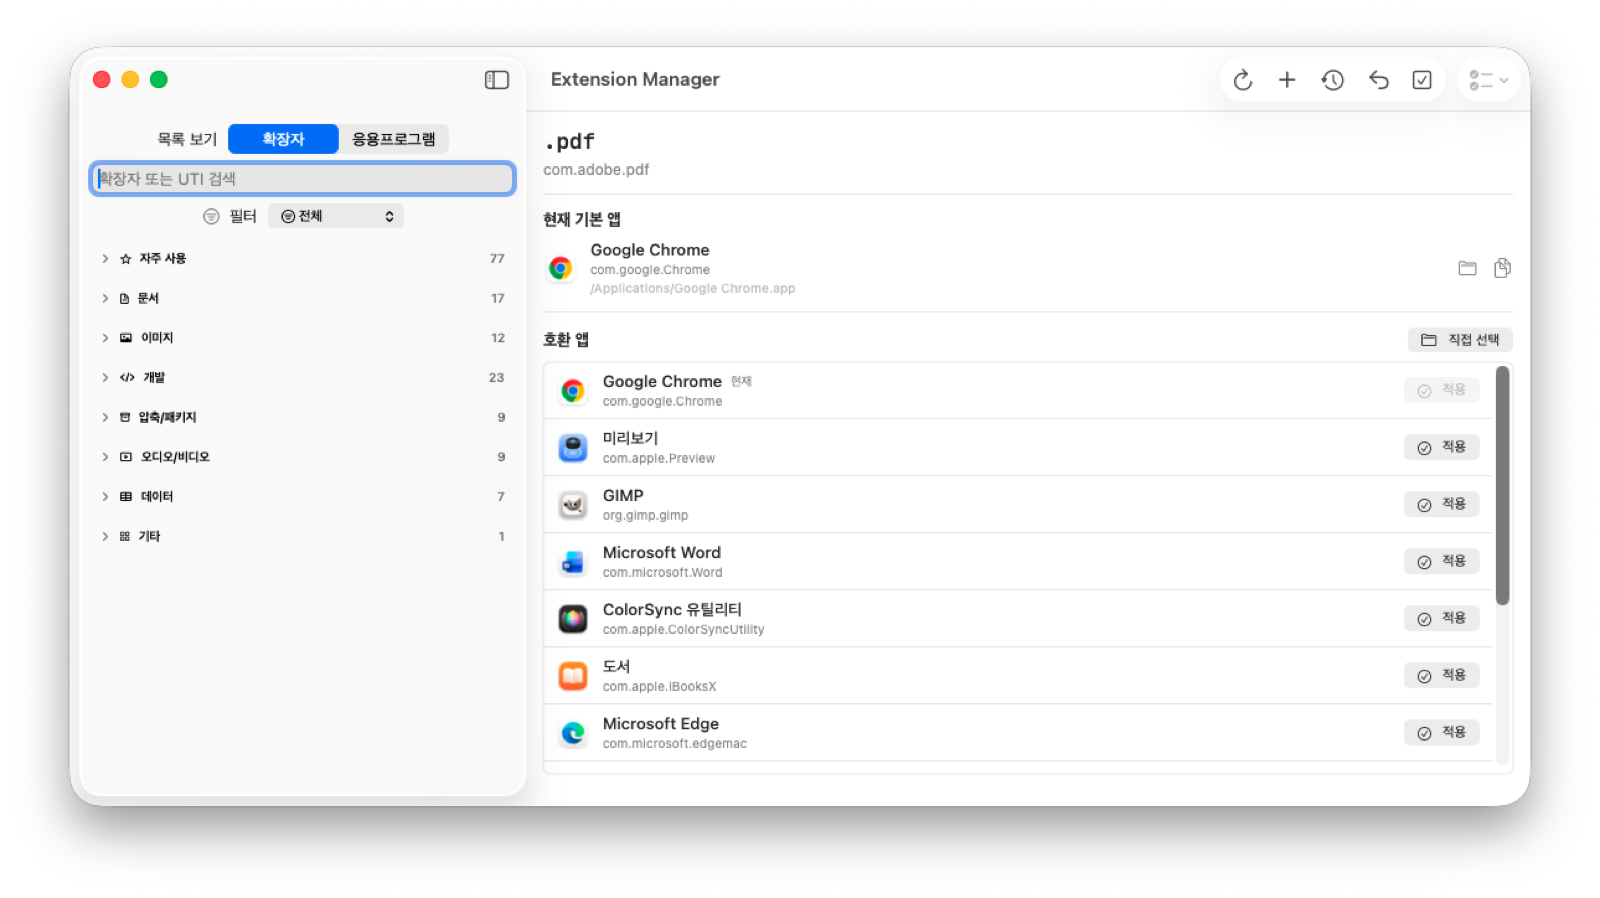Open the list options dropdown in toolbar
The image size is (1600, 898).
click(1489, 80)
